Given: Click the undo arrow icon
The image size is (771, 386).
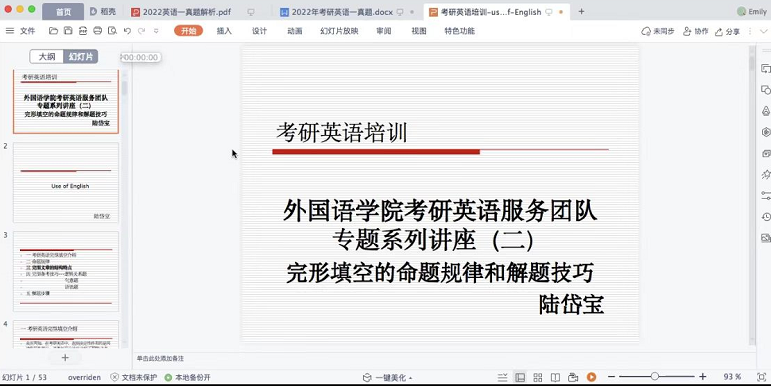Looking at the screenshot, I should (127, 31).
